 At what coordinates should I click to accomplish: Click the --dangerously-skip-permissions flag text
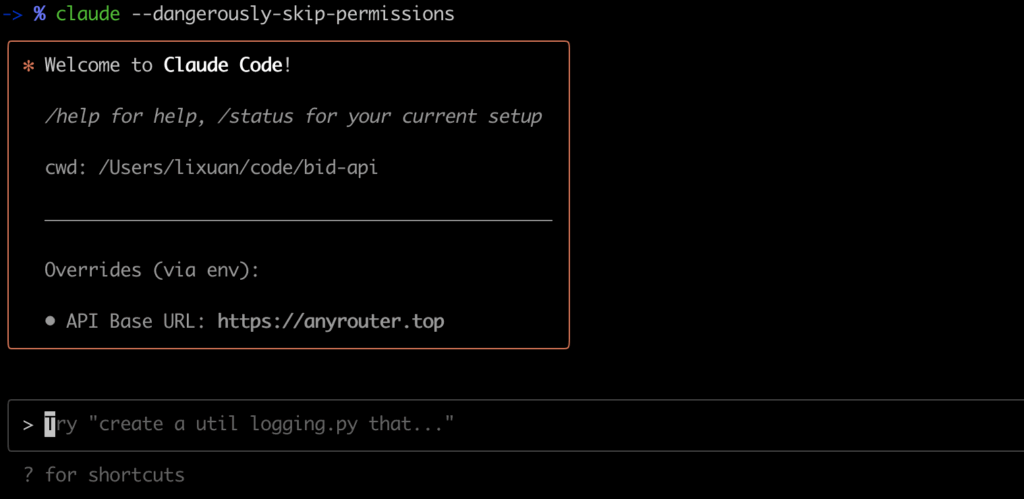click(293, 14)
